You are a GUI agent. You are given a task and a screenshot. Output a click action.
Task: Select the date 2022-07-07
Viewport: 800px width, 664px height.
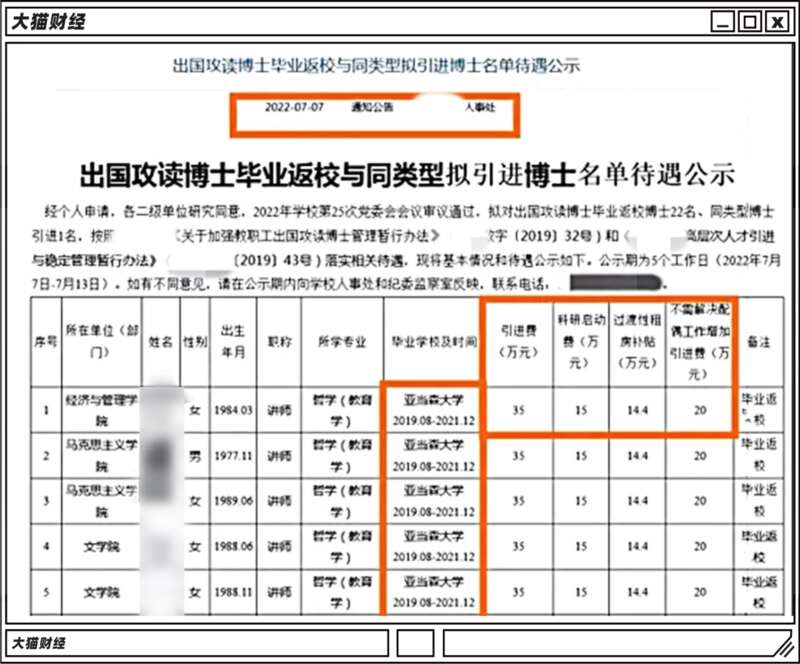pos(294,107)
